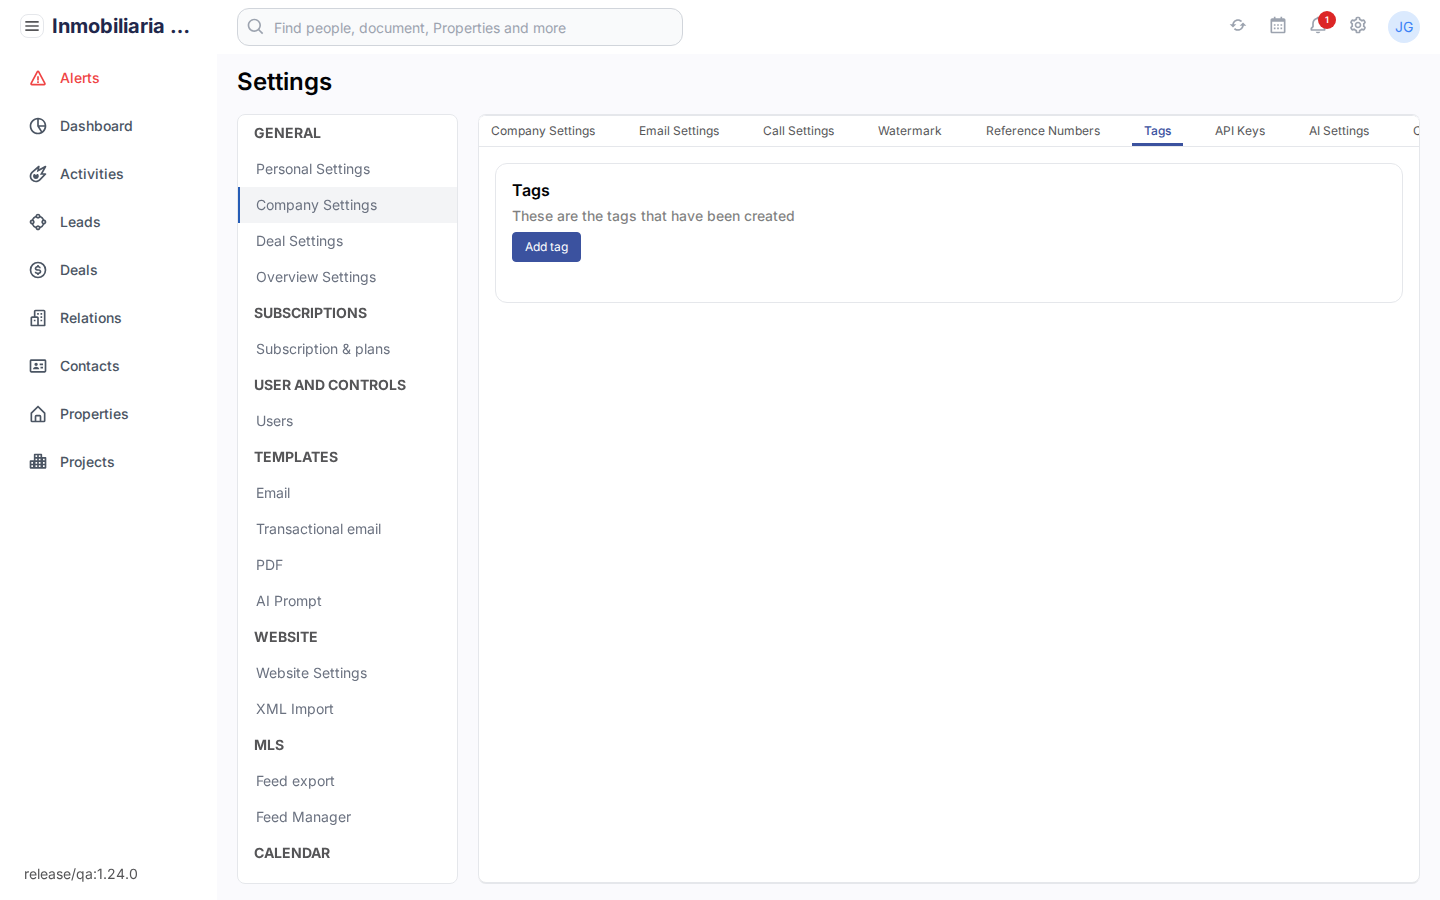The width and height of the screenshot is (1440, 900).
Task: Click the Add tag button
Action: tap(546, 247)
